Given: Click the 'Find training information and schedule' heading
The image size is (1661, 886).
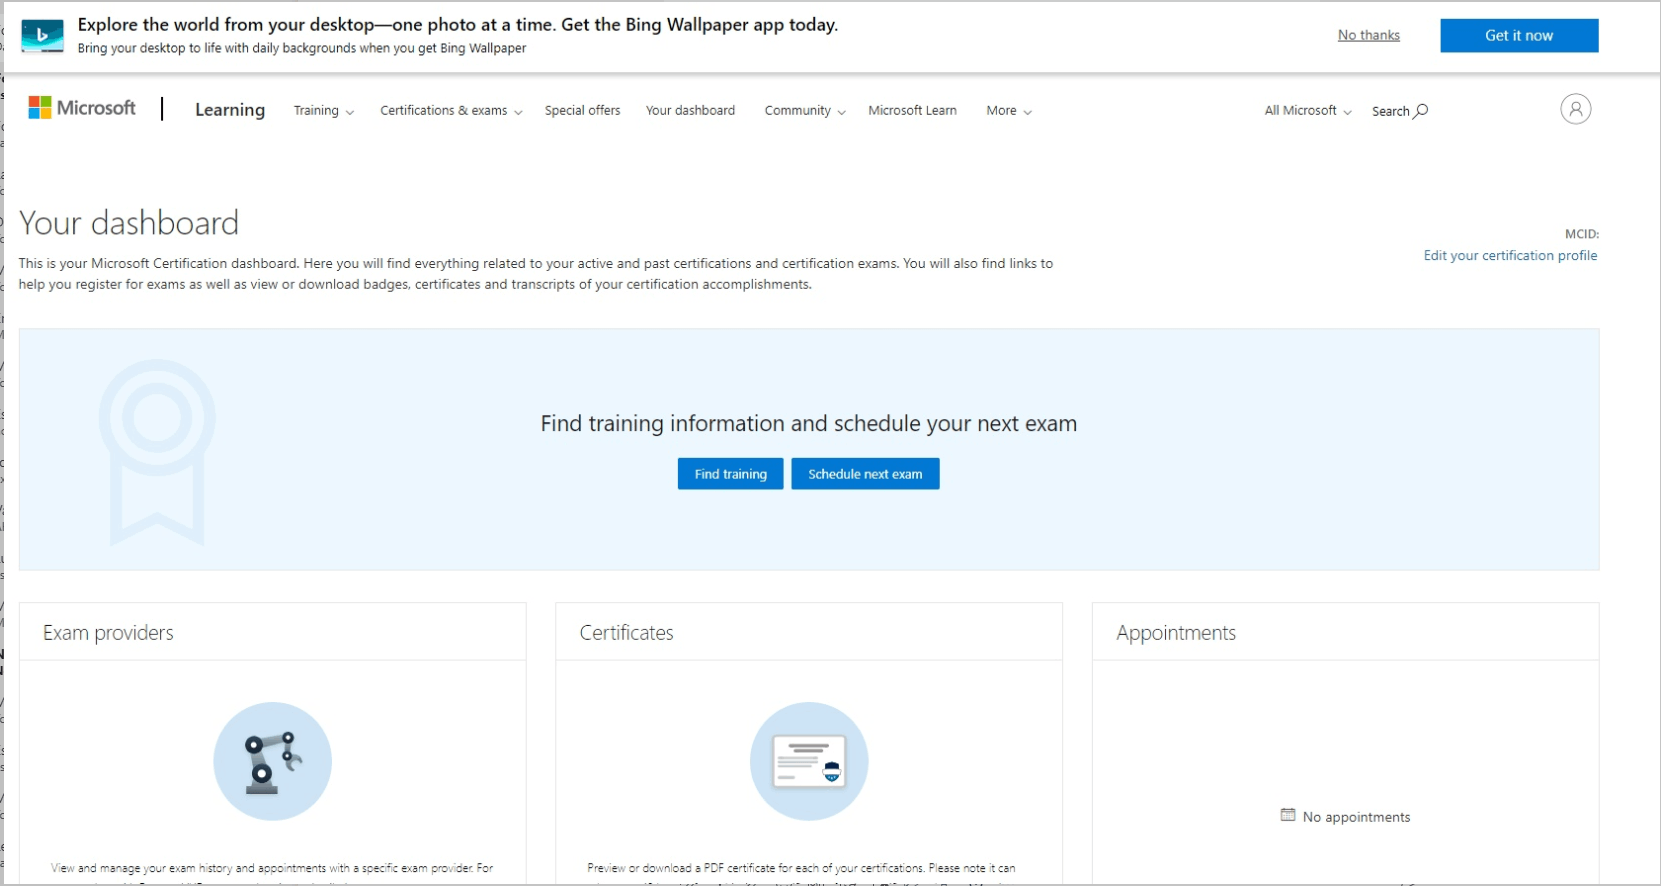Looking at the screenshot, I should (x=809, y=424).
